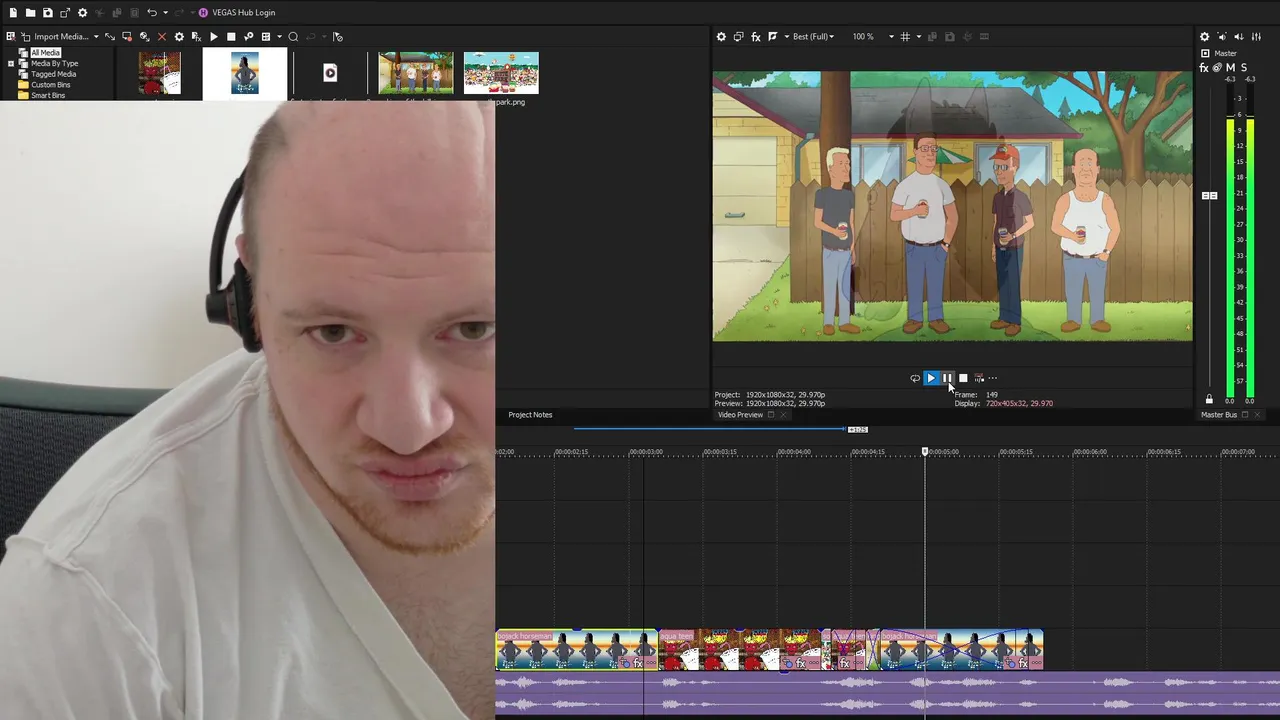Open the undo history dropdown arrow
Viewport: 1280px width, 720px height.
165,13
